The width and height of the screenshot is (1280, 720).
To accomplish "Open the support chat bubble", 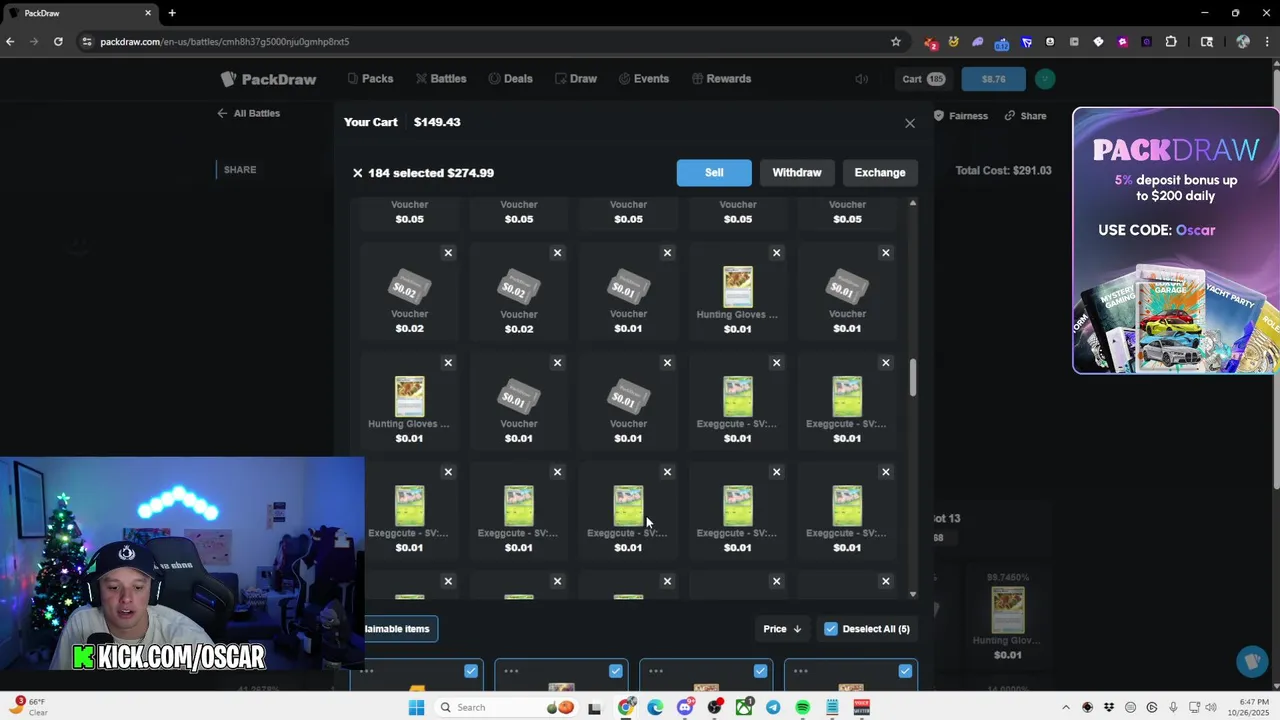I will click(x=1252, y=661).
